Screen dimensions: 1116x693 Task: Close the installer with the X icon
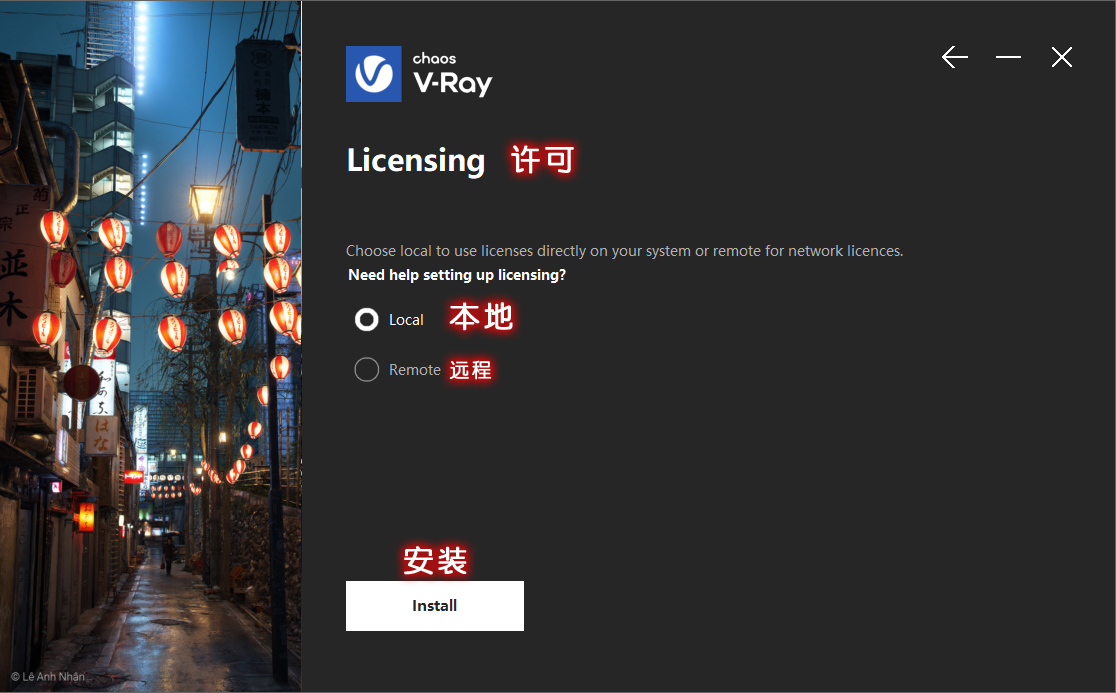[1061, 57]
